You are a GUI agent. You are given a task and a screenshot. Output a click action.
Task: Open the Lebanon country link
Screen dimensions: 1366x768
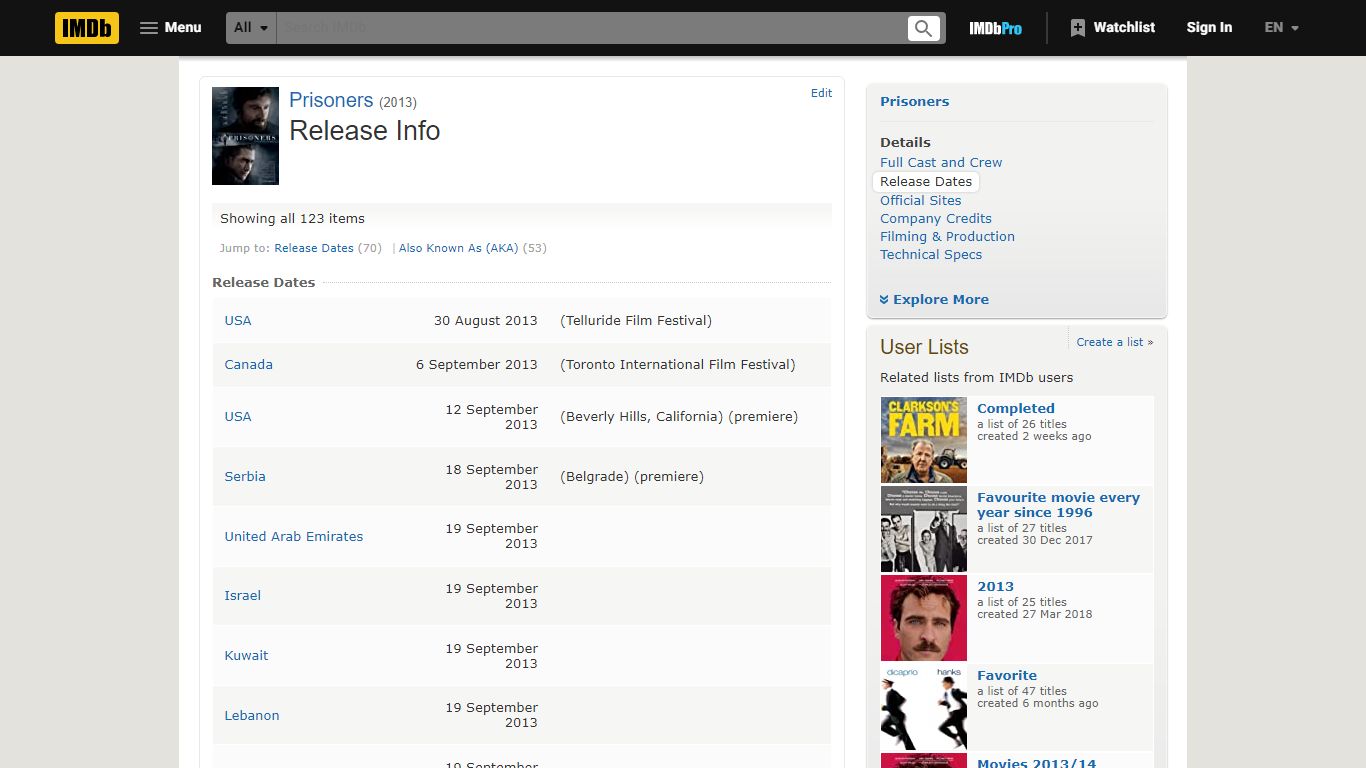252,716
